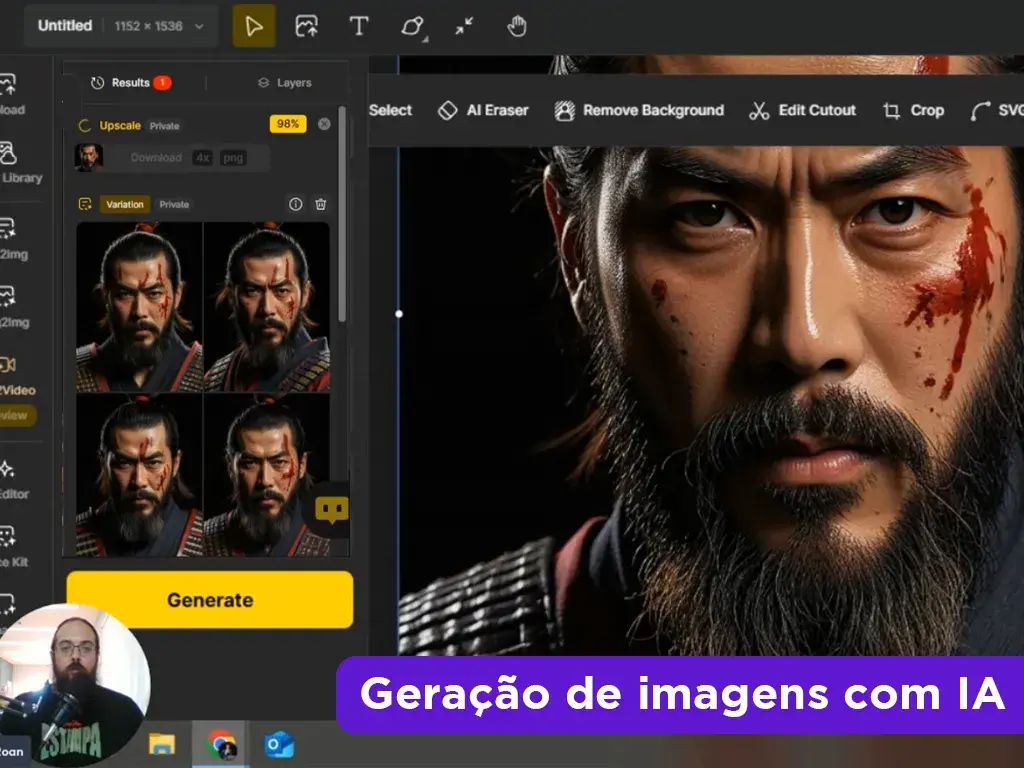Select the Lasso selection tool

coord(411,26)
